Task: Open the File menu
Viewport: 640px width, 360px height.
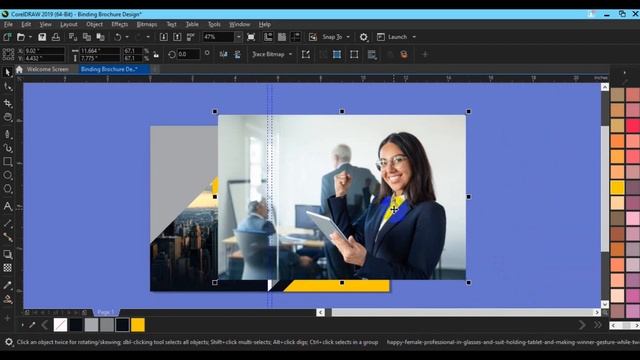Action: pos(8,24)
